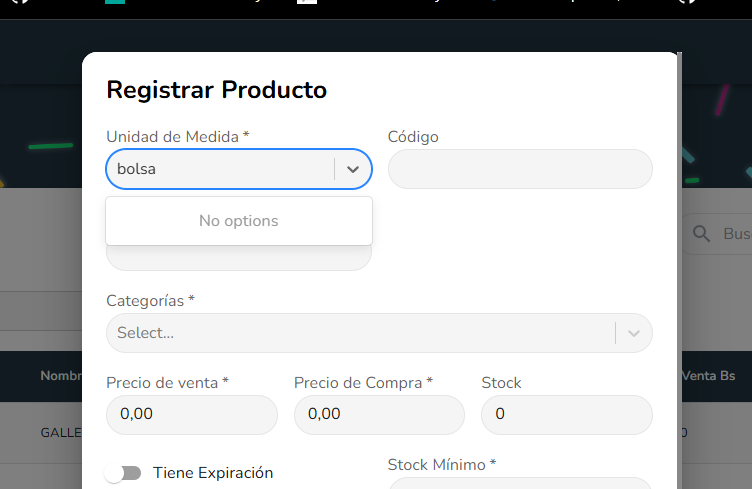Click the search magnifier icon
This screenshot has width=752, height=489.
tap(701, 233)
